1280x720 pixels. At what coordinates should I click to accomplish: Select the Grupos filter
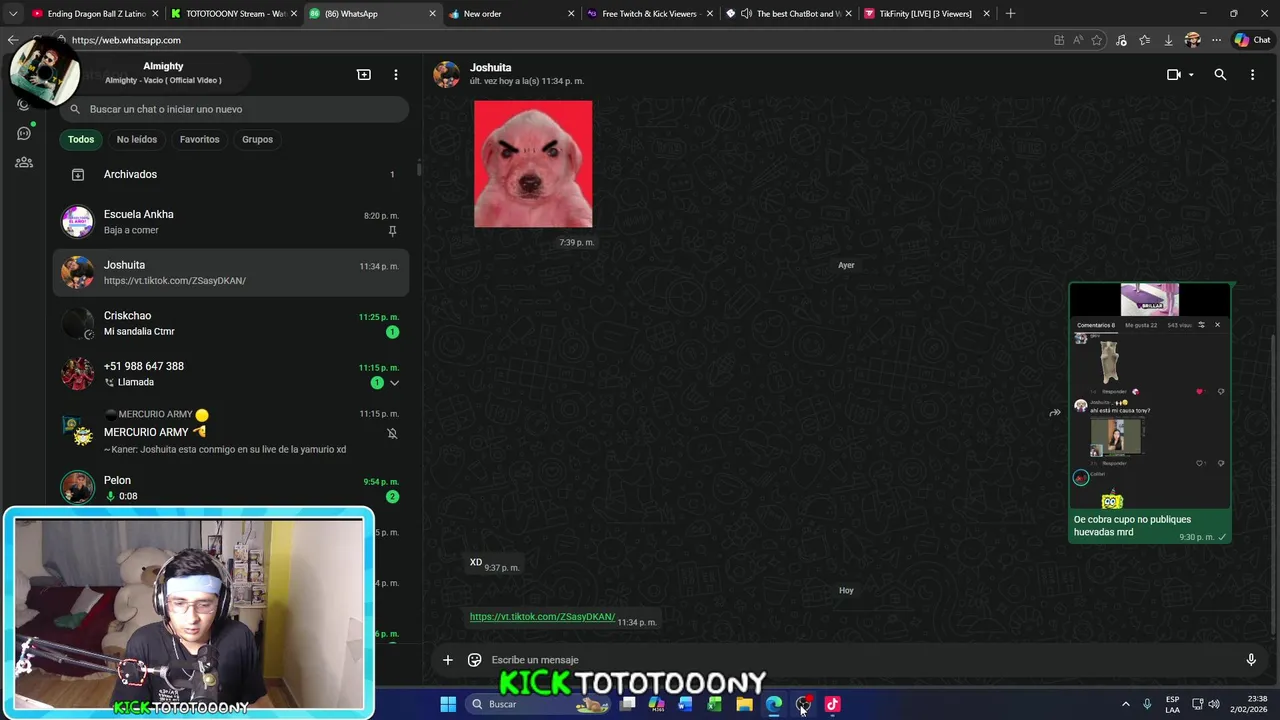[257, 139]
